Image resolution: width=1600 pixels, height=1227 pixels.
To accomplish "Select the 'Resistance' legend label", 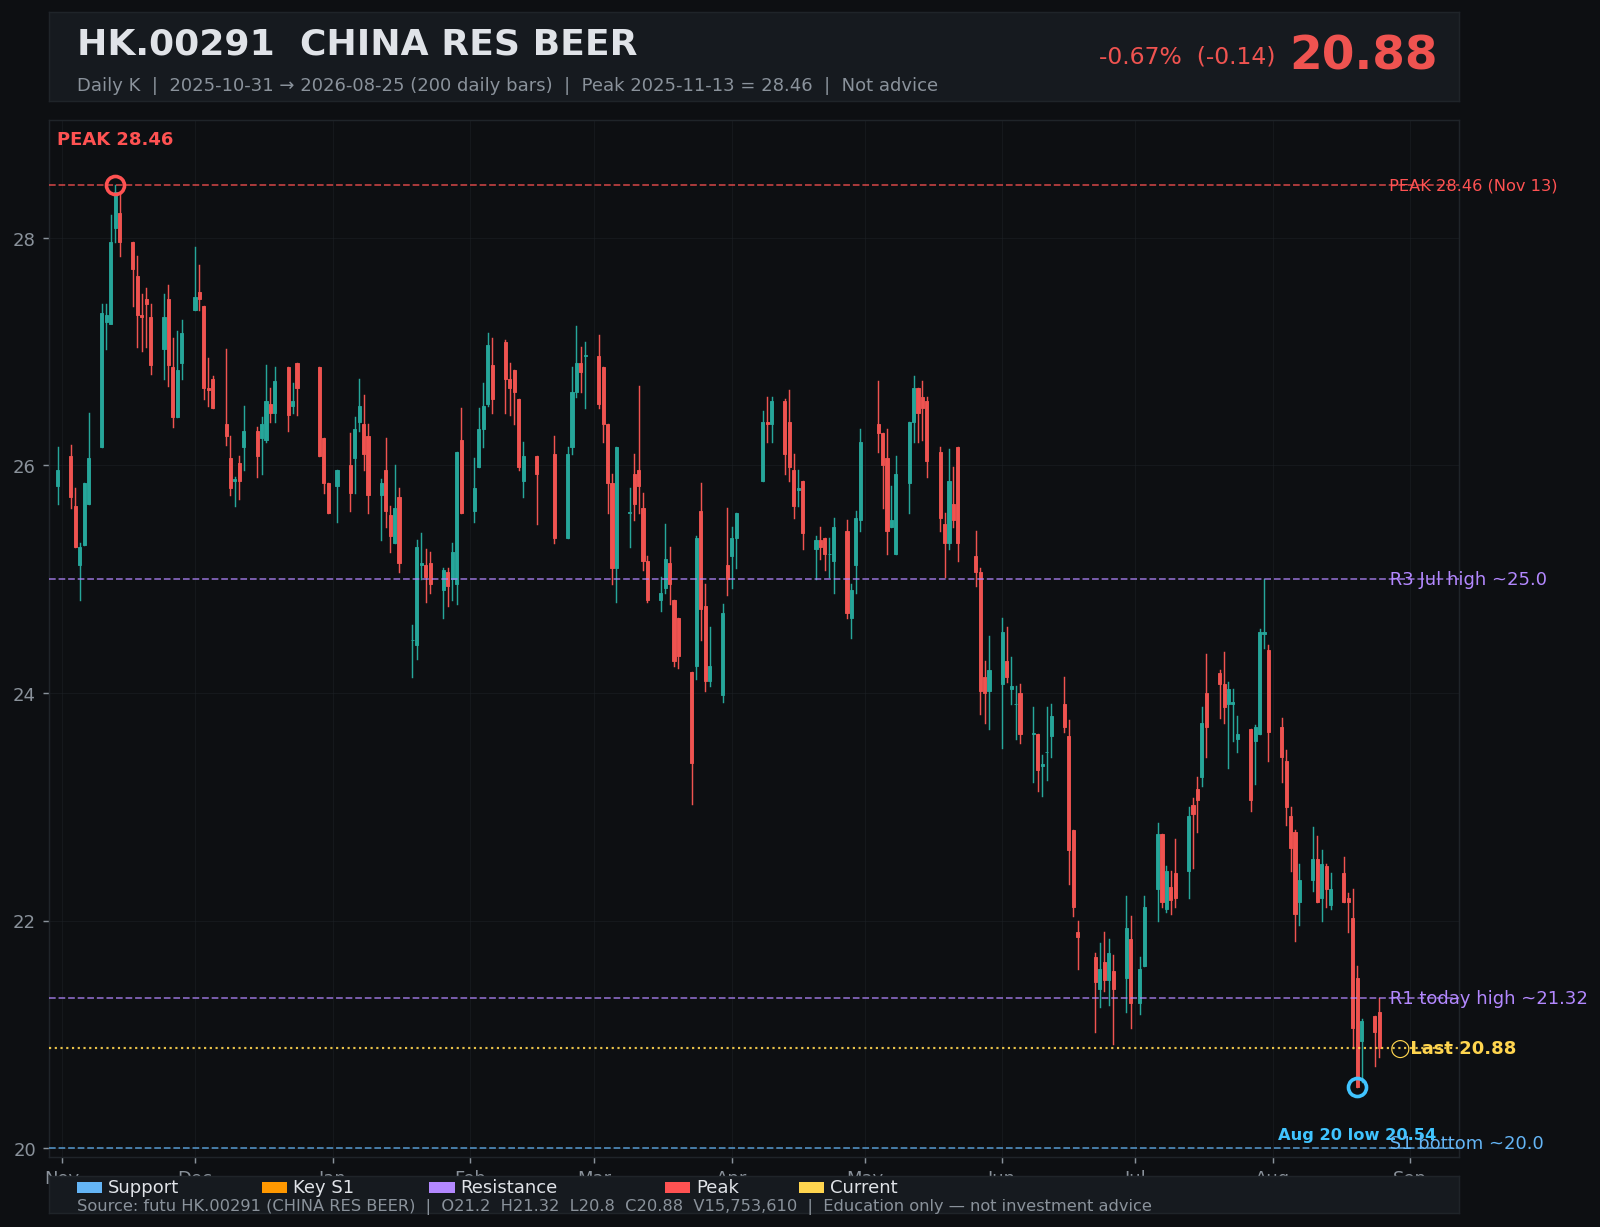I will [509, 1187].
